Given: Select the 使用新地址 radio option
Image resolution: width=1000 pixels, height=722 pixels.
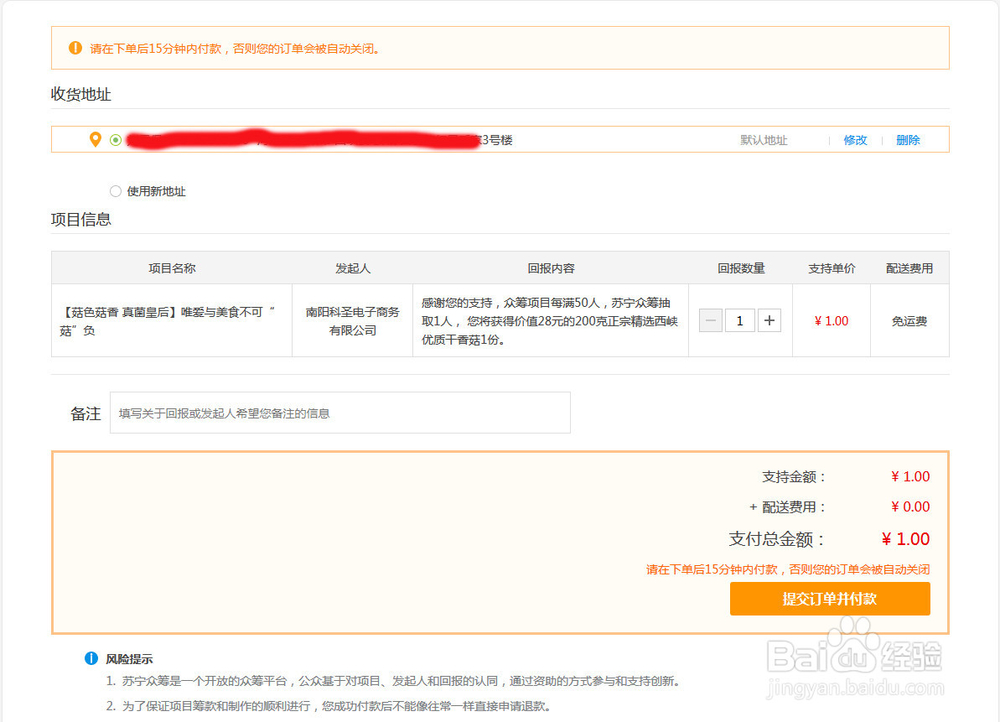Looking at the screenshot, I should coord(116,190).
